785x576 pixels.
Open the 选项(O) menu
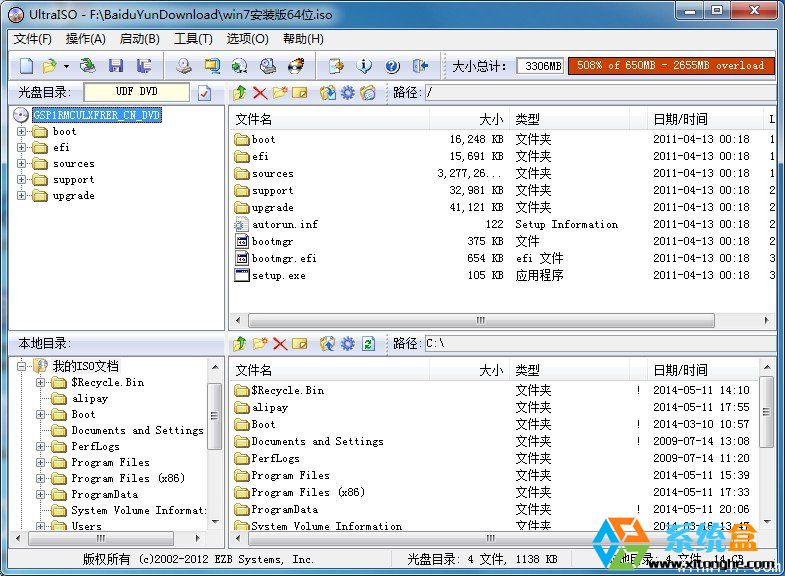pyautogui.click(x=247, y=39)
